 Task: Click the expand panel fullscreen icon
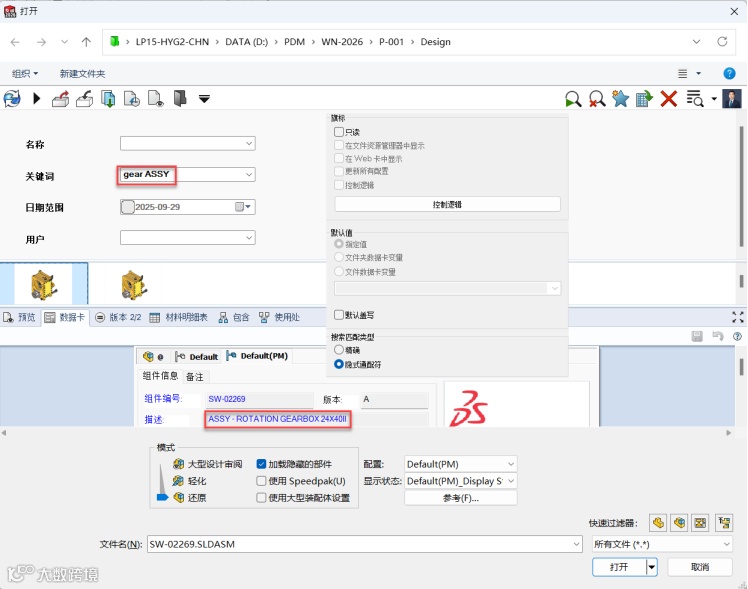pos(738,317)
